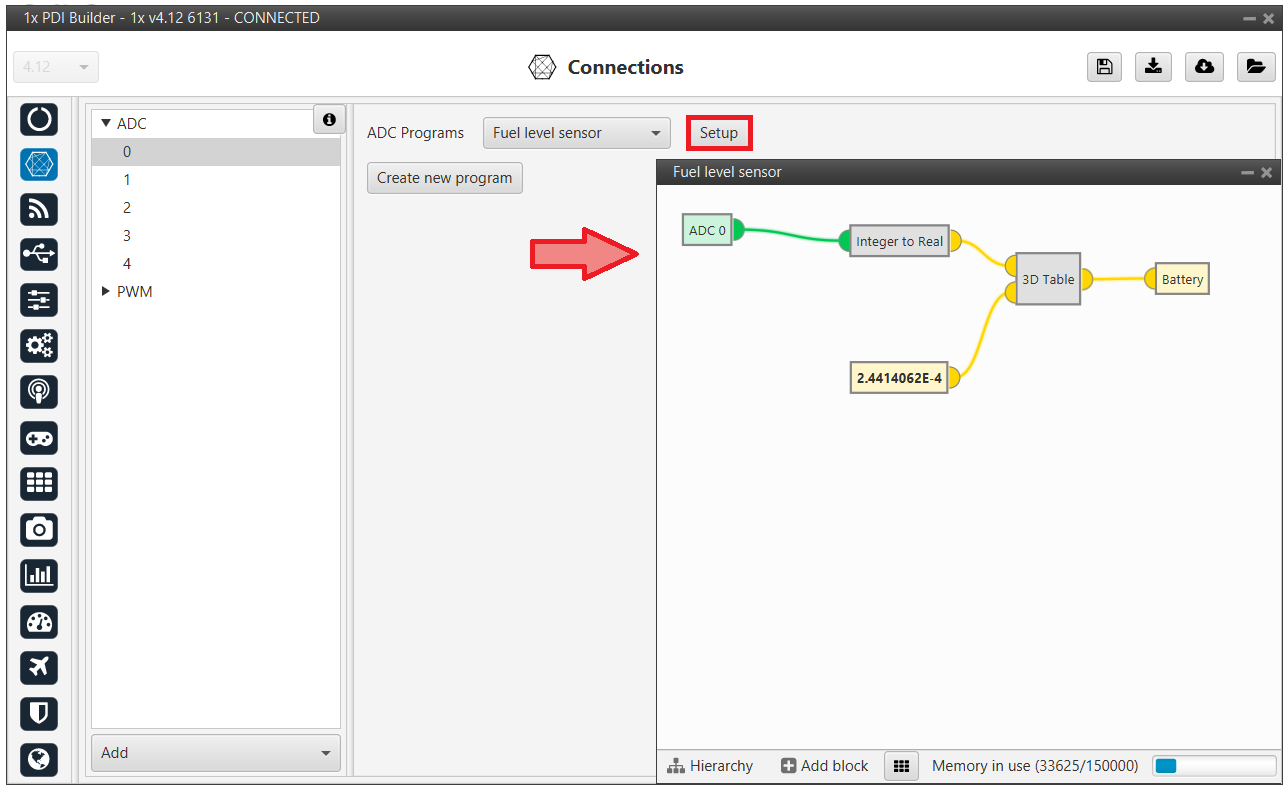Image resolution: width=1286 pixels, height=790 pixels.
Task: Open the 4.12 version dropdown
Action: click(x=56, y=67)
